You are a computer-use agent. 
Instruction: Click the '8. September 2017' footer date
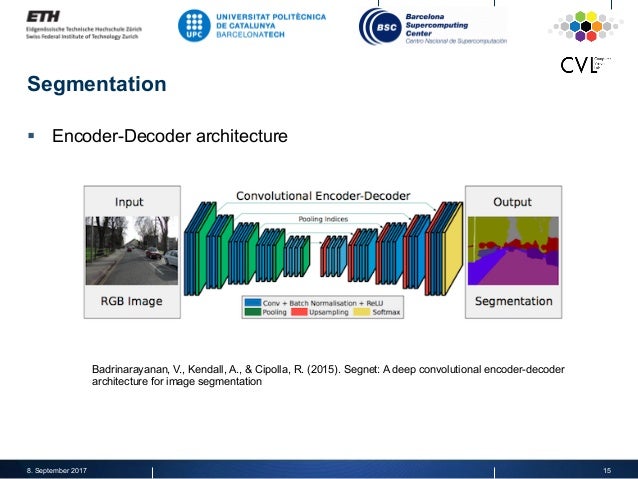point(57,470)
